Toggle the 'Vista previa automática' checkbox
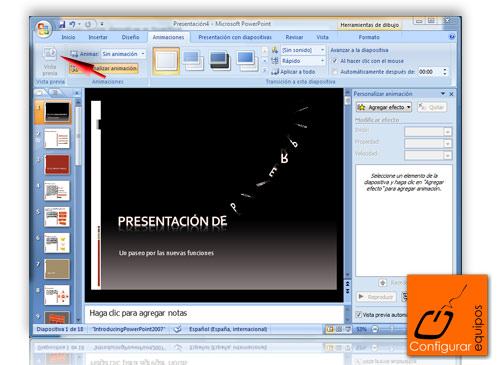Viewport: 500px width, 365px height. coord(359,314)
